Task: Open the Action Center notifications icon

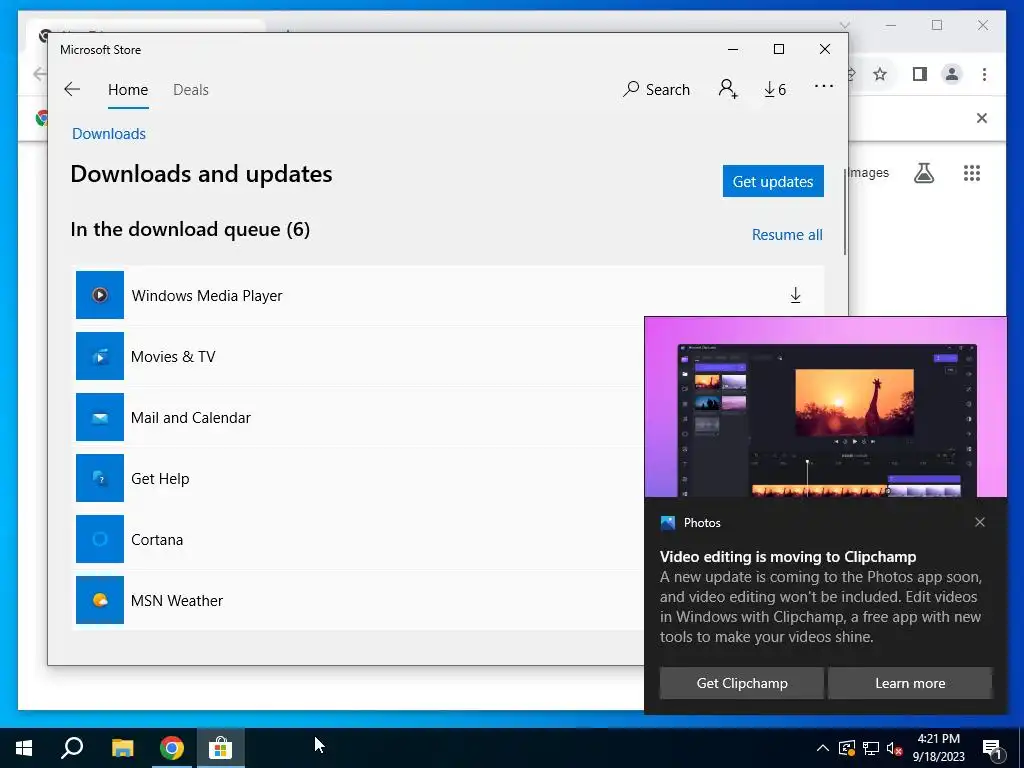Action: click(x=993, y=749)
